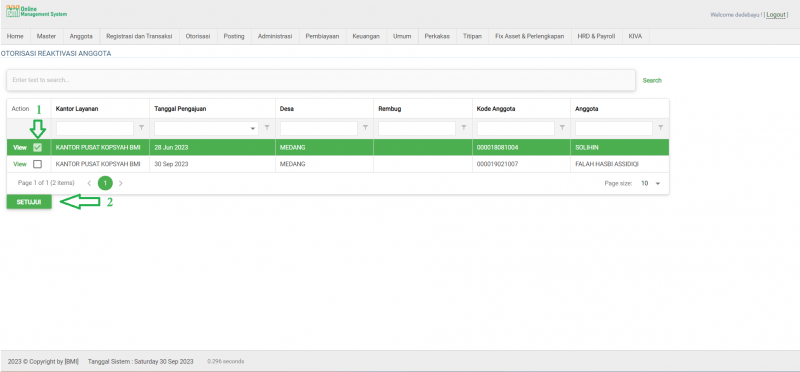Click the Kode Anggota column filter icon

pos(562,128)
